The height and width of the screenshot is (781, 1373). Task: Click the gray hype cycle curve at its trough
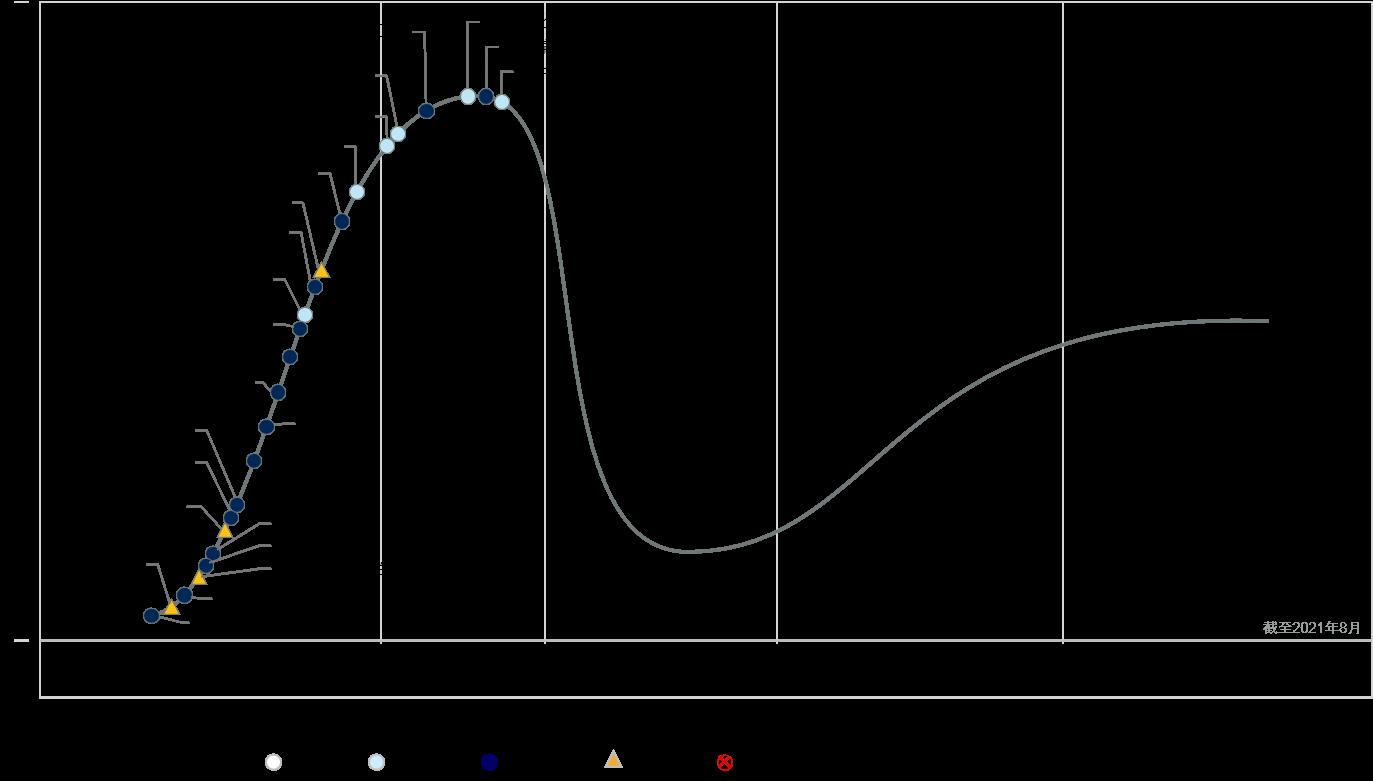tap(688, 551)
